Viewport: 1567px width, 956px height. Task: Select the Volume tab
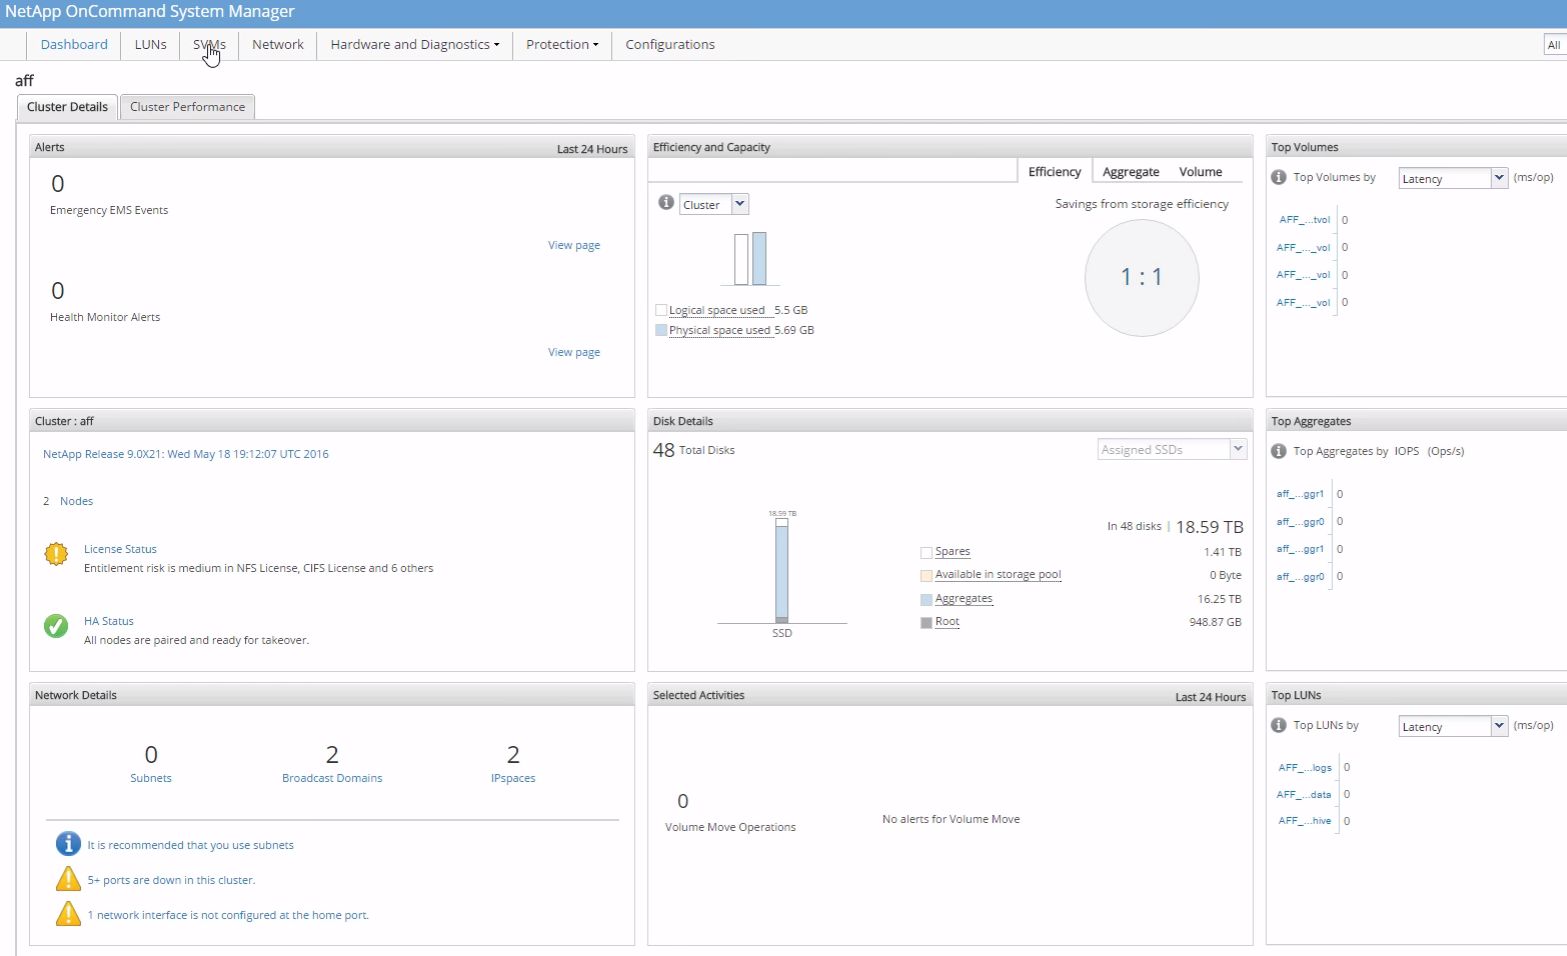pyautogui.click(x=1200, y=172)
